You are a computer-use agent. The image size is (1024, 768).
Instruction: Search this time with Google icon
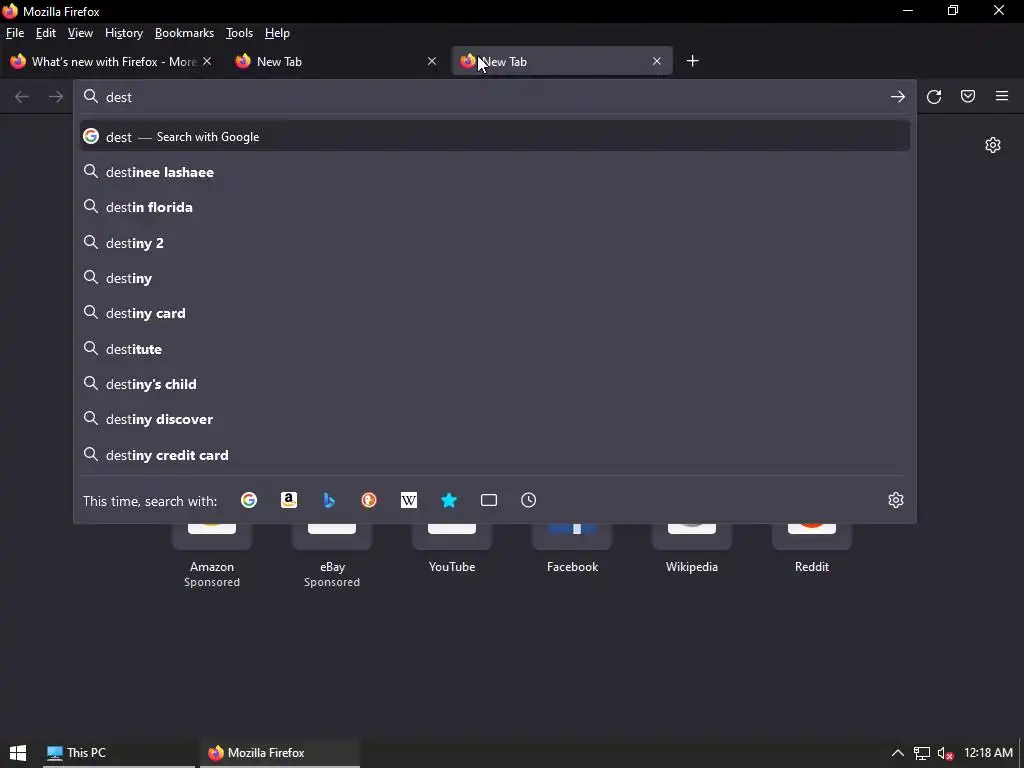pyautogui.click(x=249, y=500)
